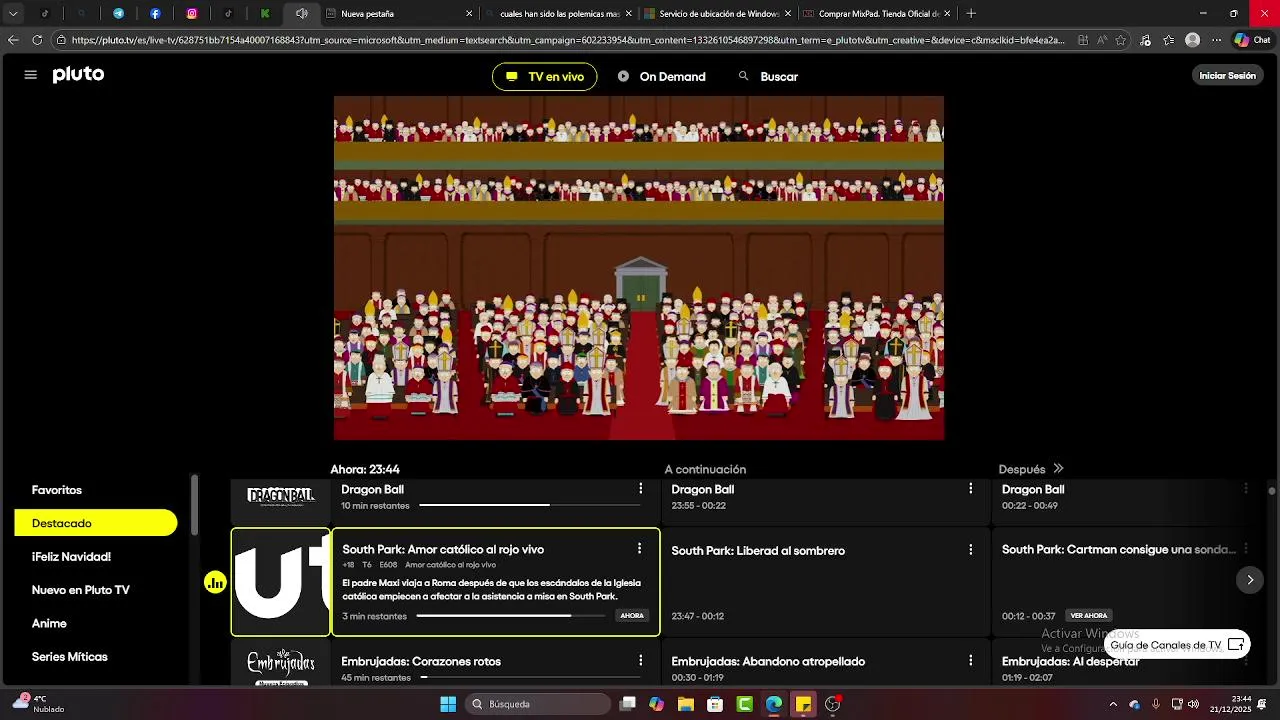Switch to cuales han sido las polemicas tab
This screenshot has width=1280, height=720.
click(x=557, y=14)
